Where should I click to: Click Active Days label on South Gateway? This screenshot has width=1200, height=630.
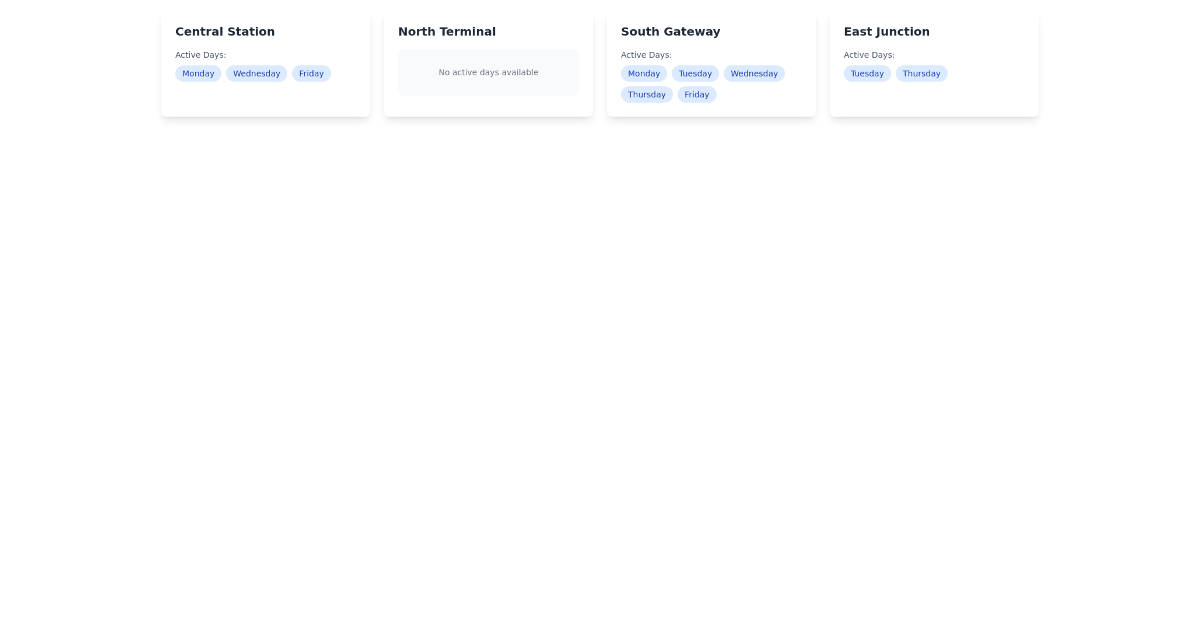(646, 55)
